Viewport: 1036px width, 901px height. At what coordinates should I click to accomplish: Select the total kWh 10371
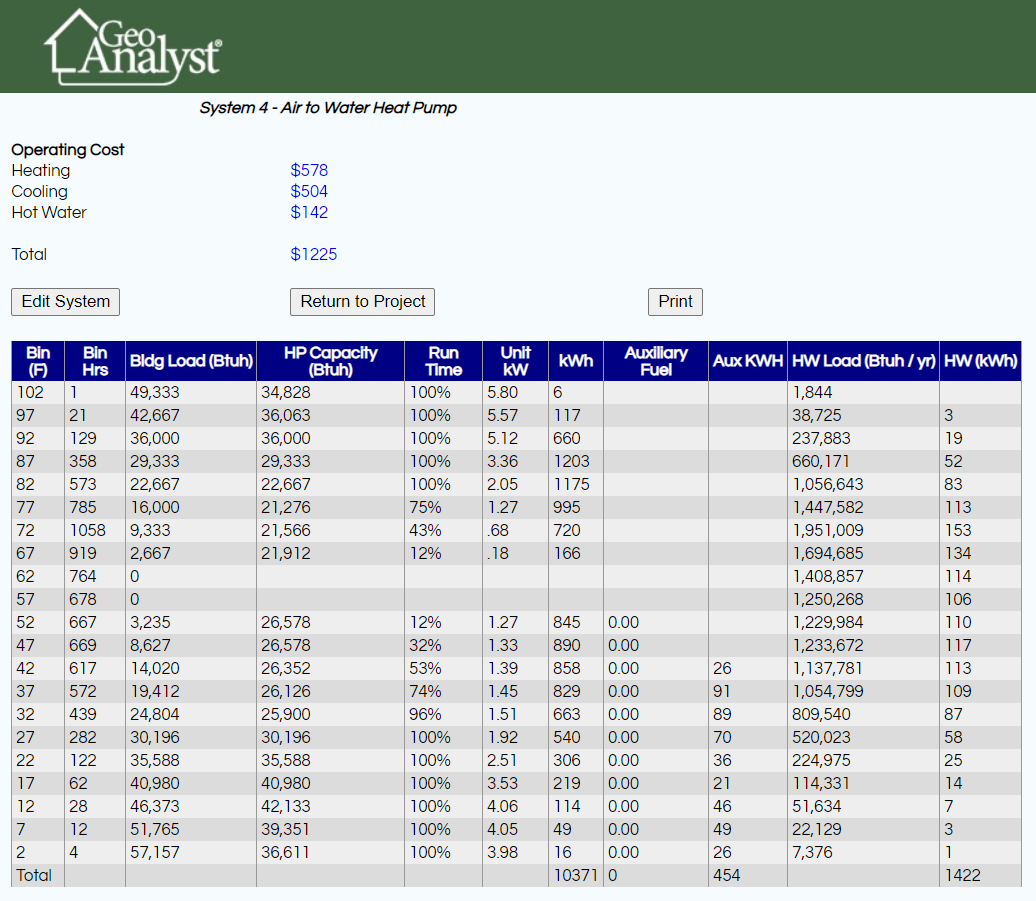coord(575,875)
